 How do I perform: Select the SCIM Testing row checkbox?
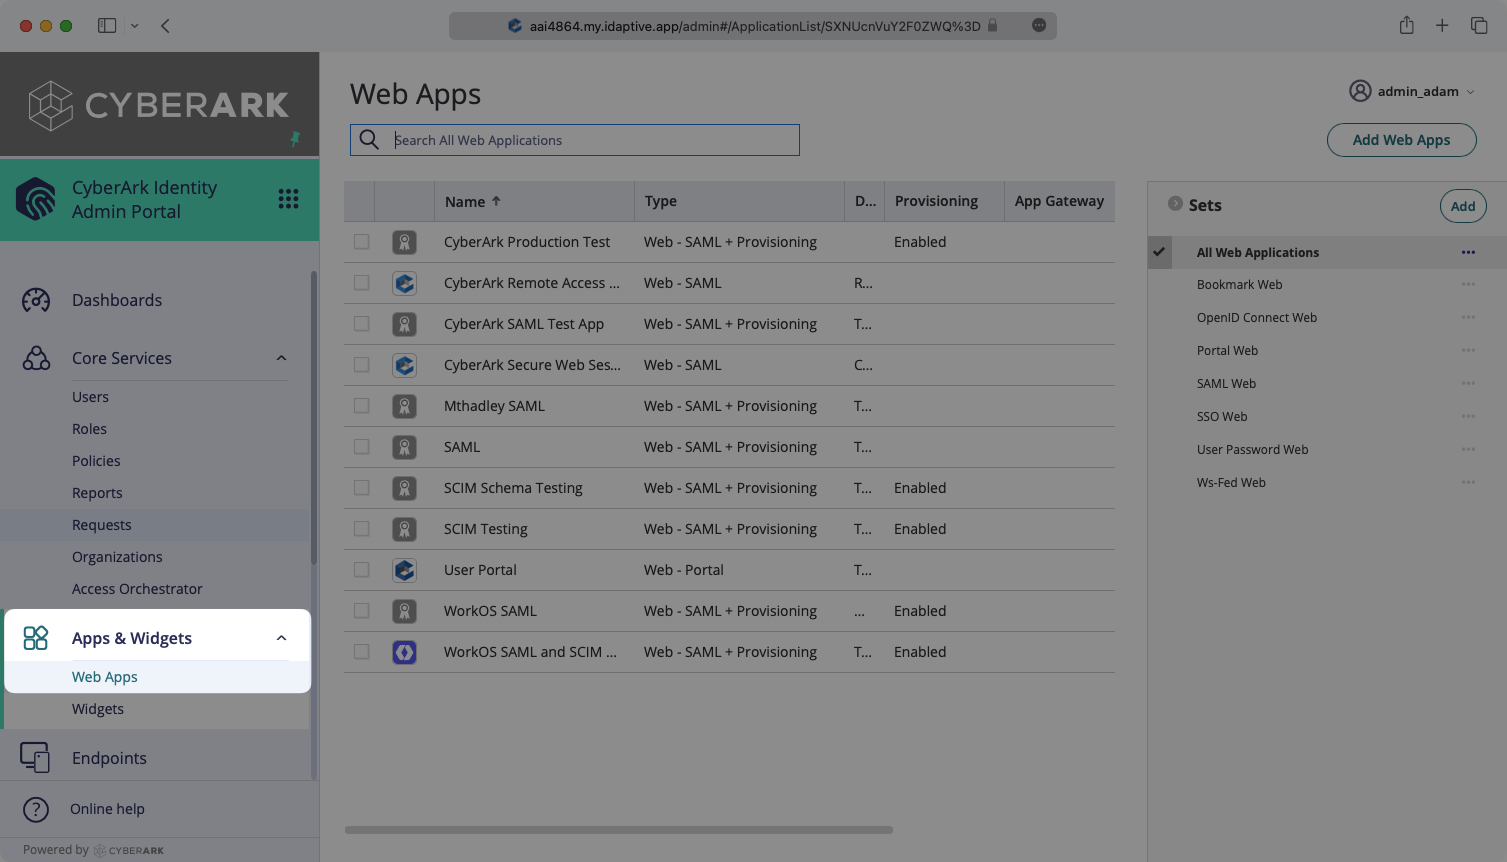coord(362,529)
